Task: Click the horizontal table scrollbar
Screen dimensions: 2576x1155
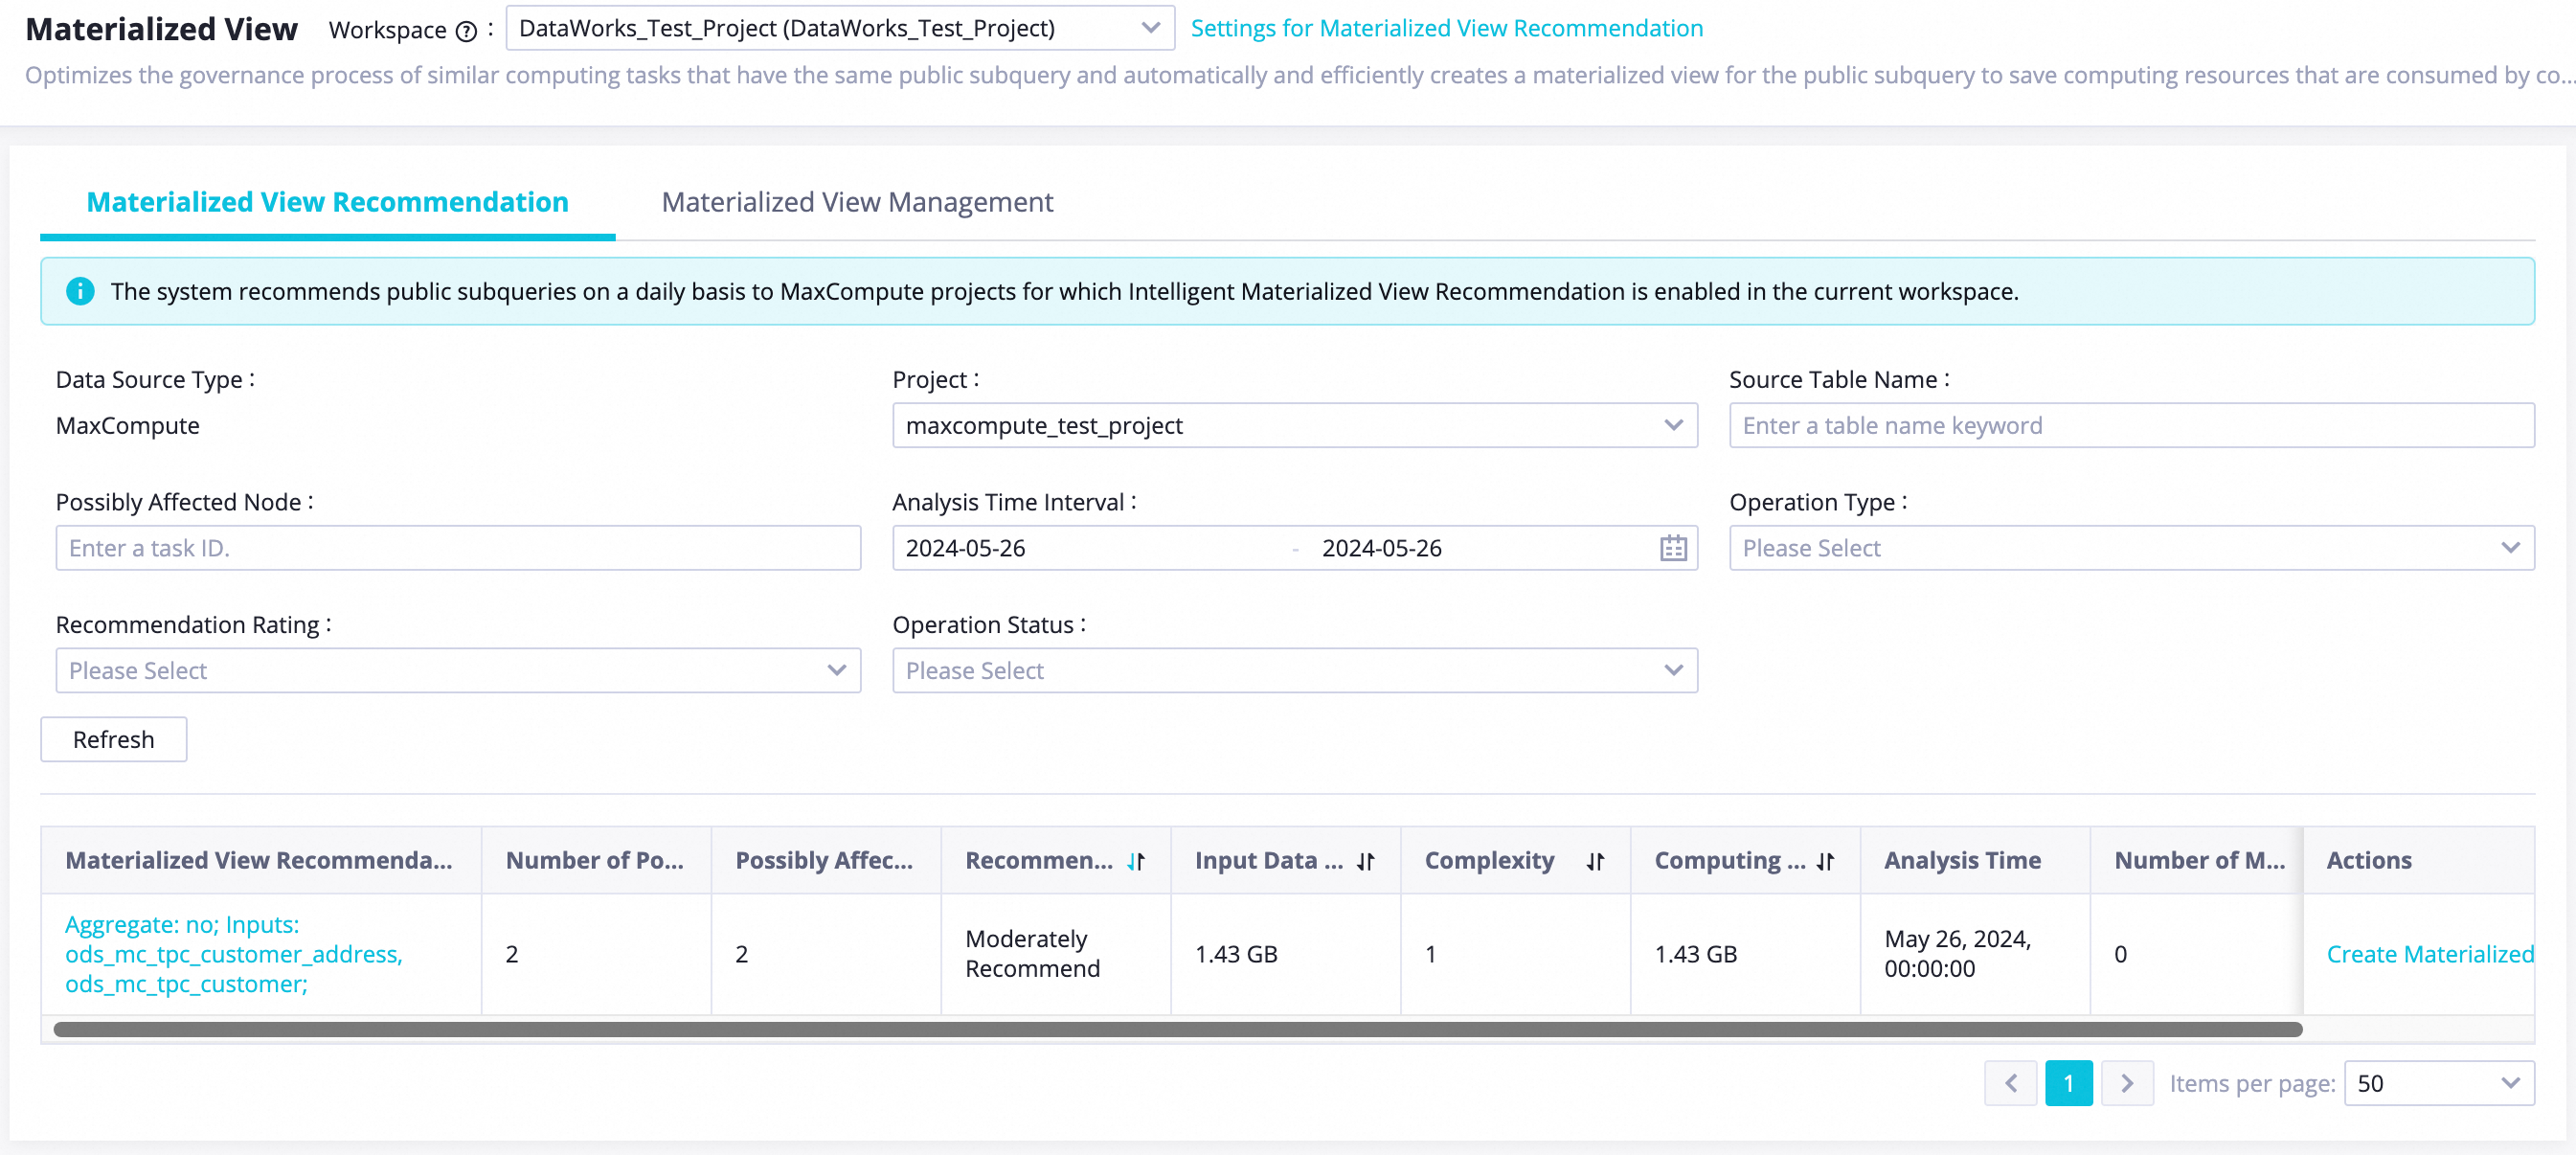Action: click(1177, 1029)
